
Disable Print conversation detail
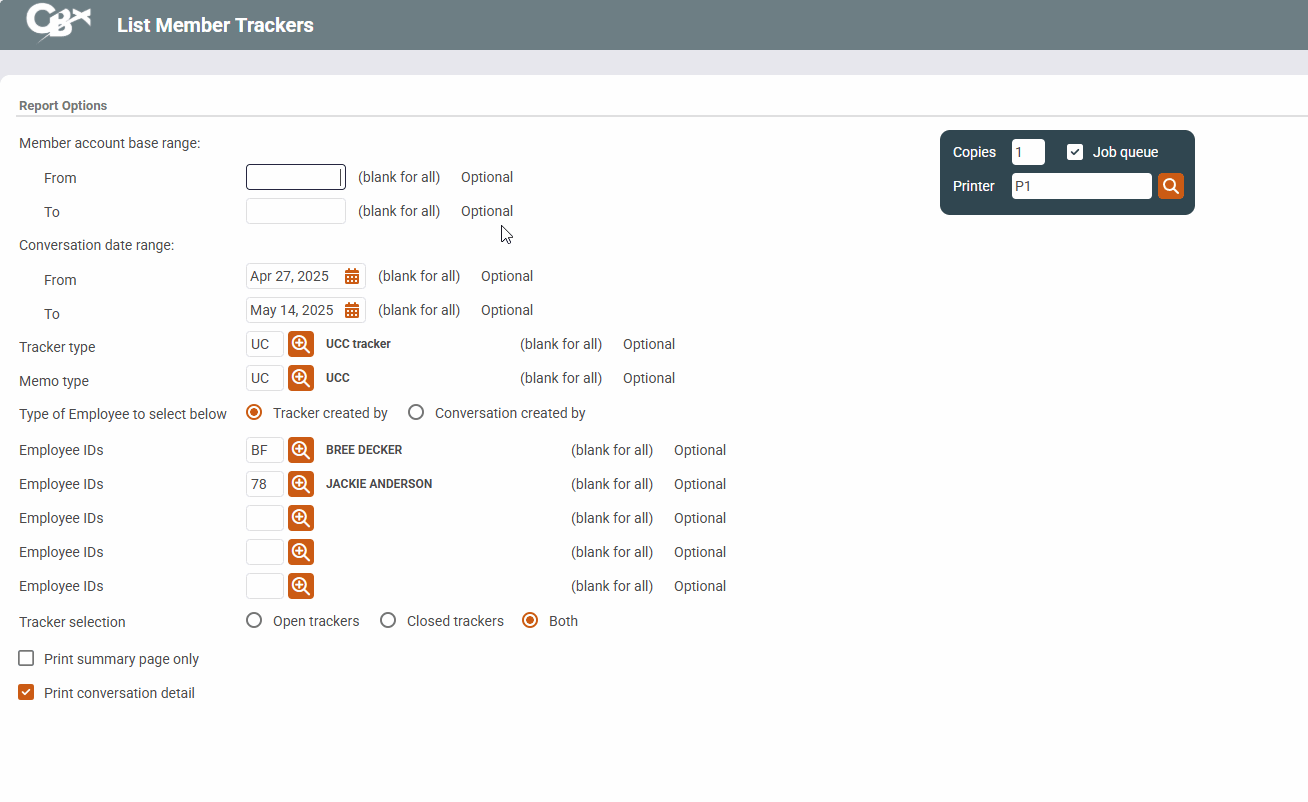26,693
